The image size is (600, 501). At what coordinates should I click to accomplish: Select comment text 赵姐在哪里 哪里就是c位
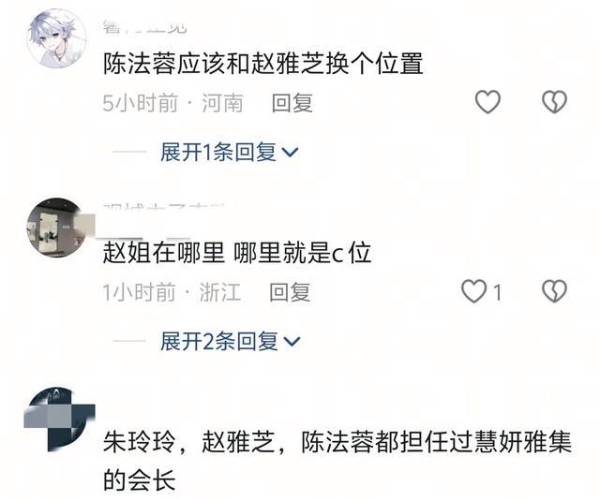237,253
